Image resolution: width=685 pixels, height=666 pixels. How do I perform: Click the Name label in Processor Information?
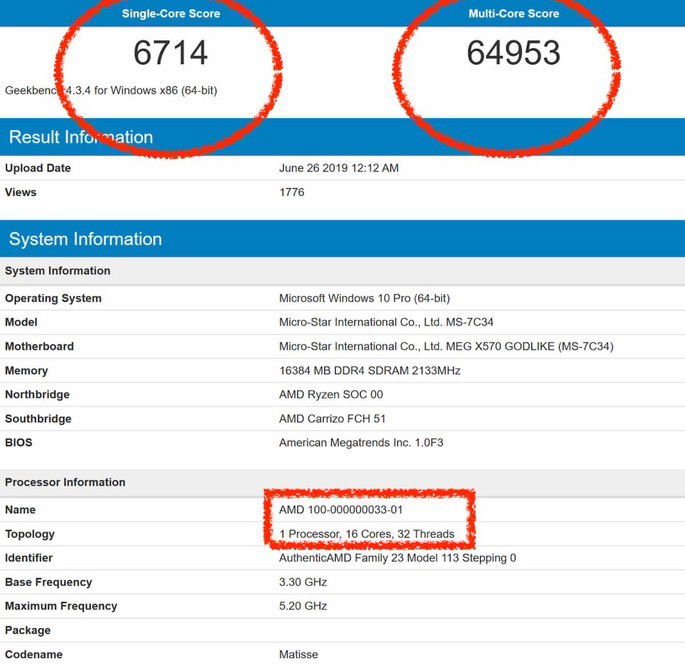coord(20,510)
